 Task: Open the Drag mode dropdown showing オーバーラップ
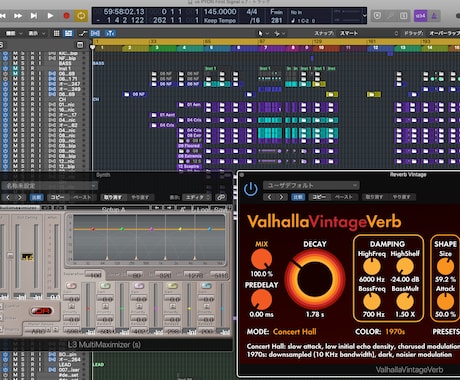[444, 33]
